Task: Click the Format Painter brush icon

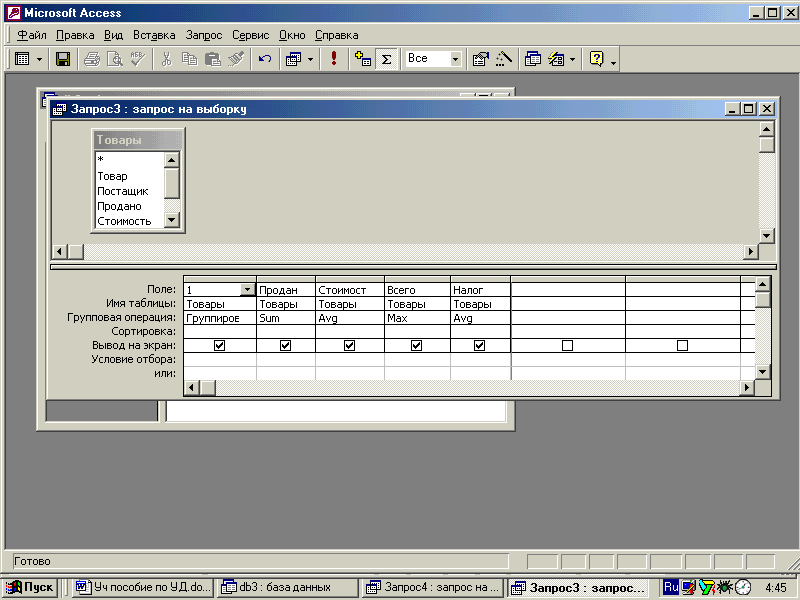Action: (x=236, y=59)
